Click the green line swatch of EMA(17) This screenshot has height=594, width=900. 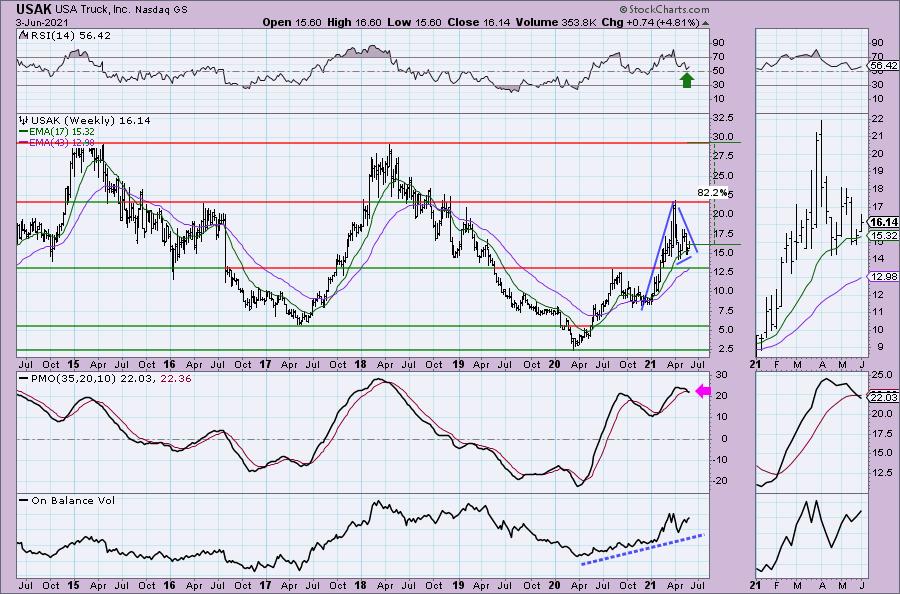[24, 132]
